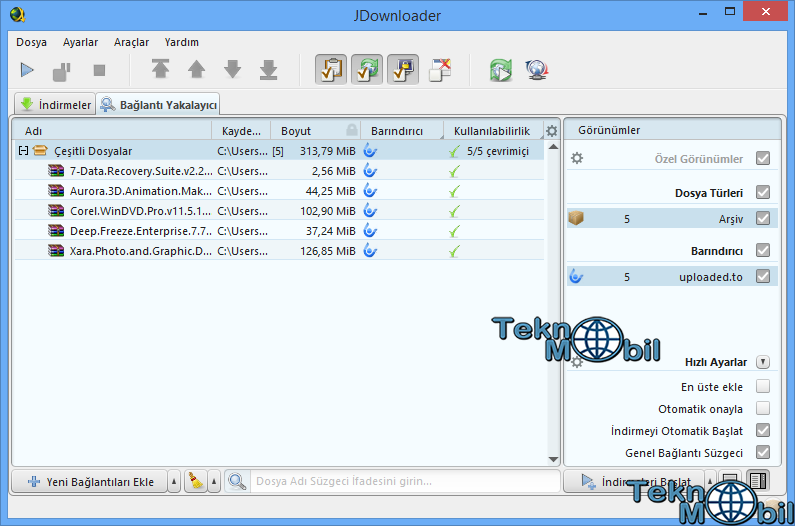Click 'Yeni Bağlantıları Ekle' button

click(x=90, y=481)
